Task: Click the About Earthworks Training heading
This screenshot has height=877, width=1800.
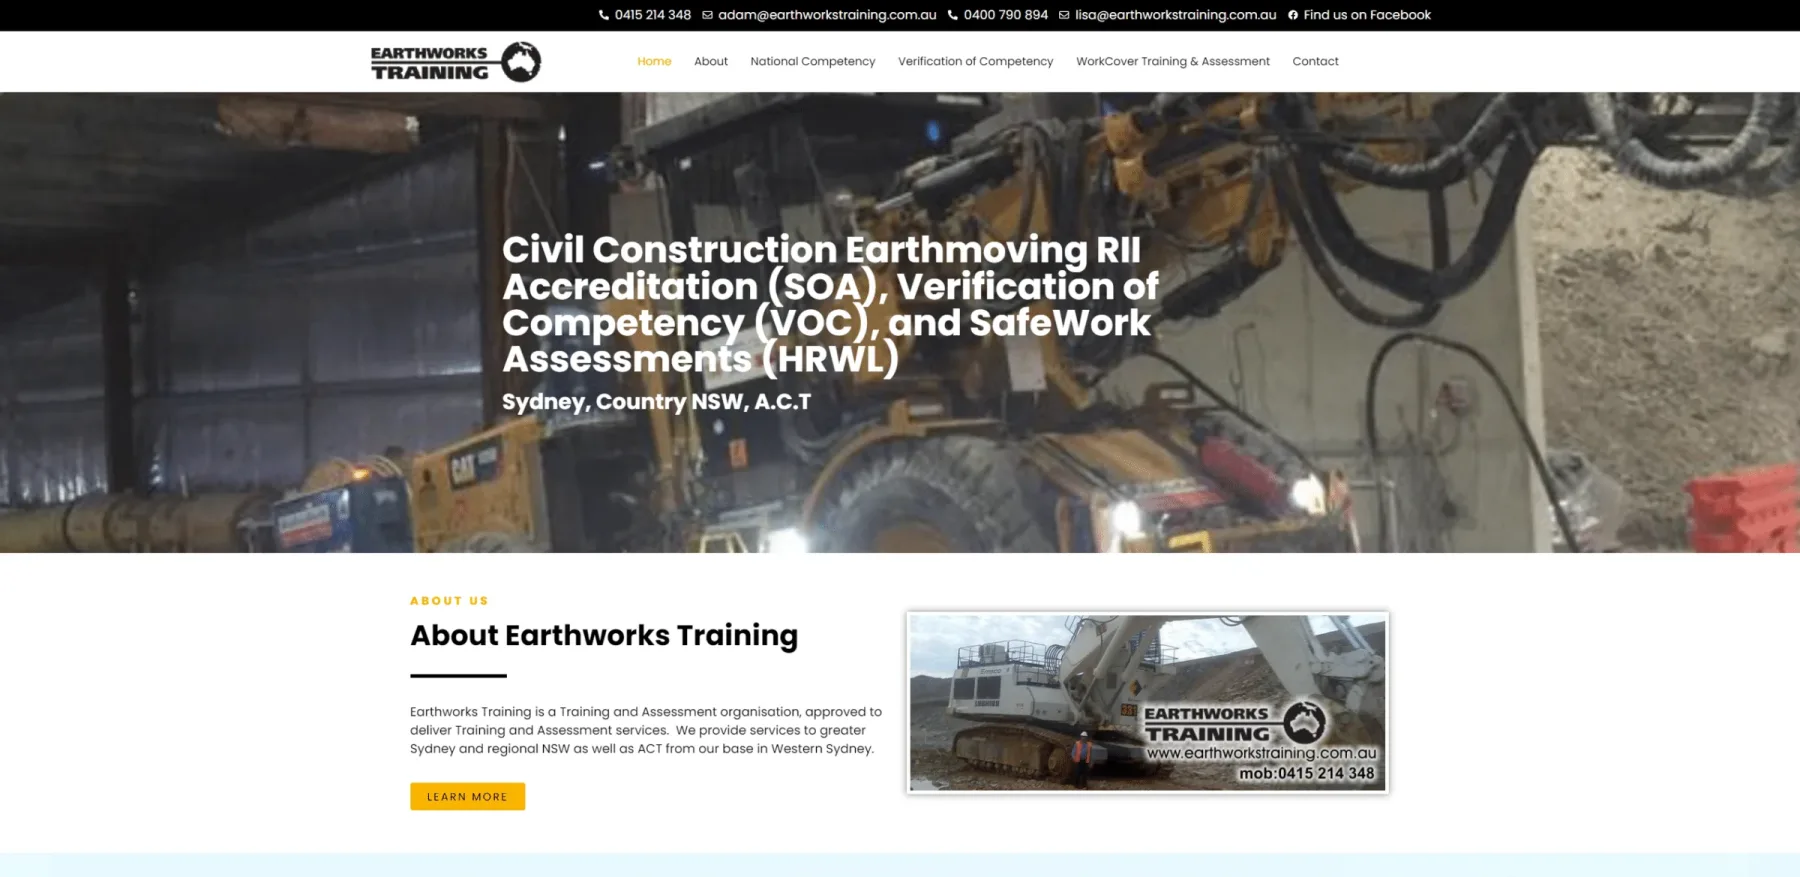Action: pos(604,635)
